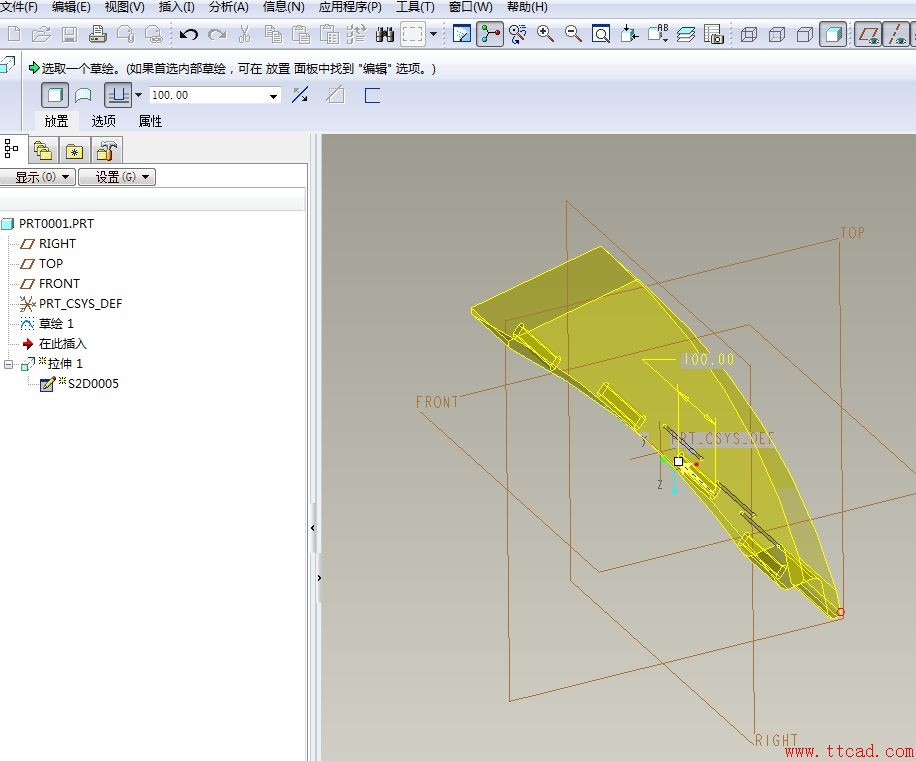Toggle datum plane display

point(868,35)
